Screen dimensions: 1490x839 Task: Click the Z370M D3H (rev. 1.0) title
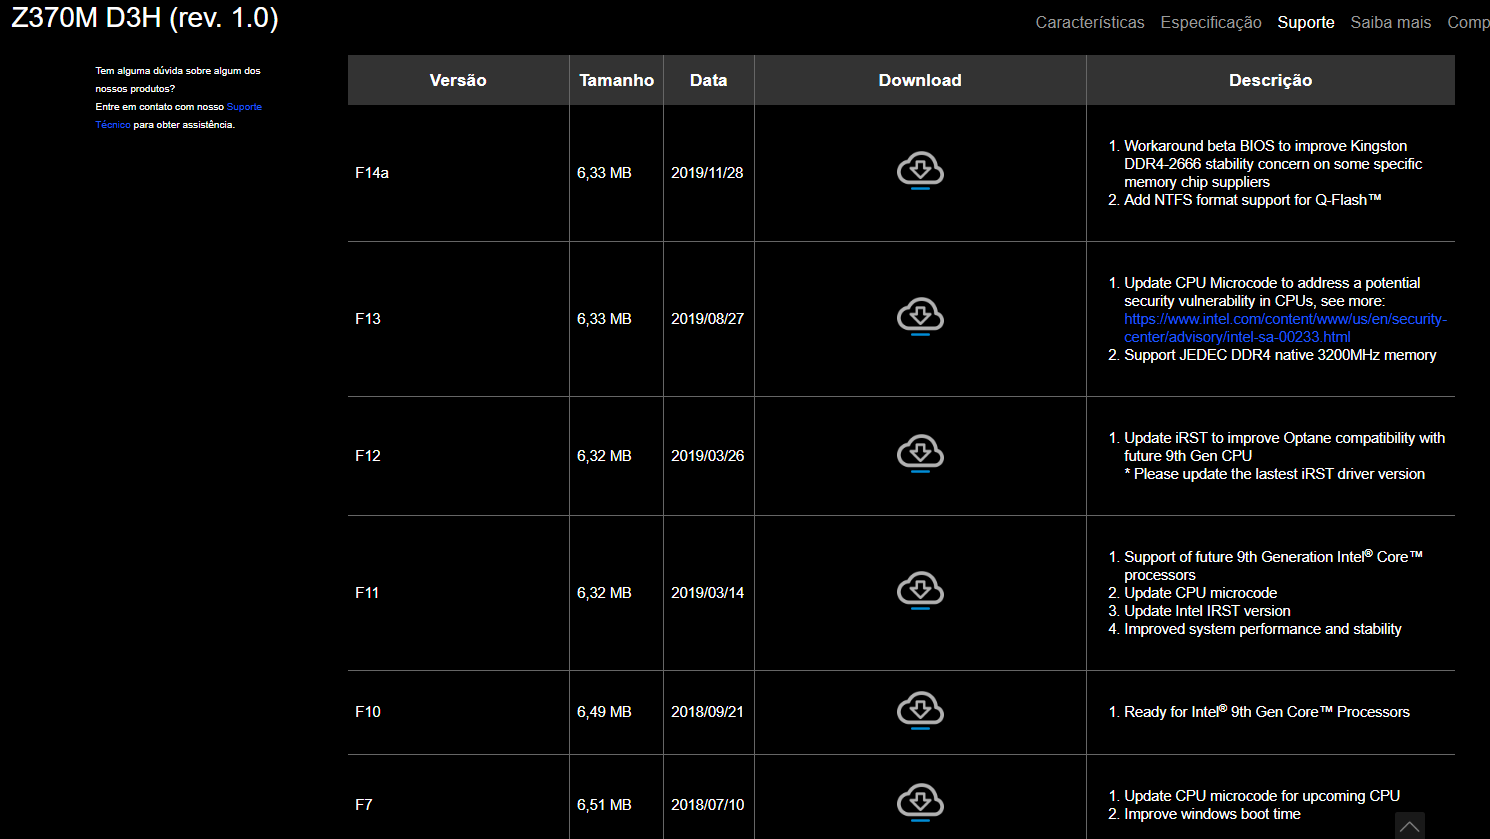[145, 18]
